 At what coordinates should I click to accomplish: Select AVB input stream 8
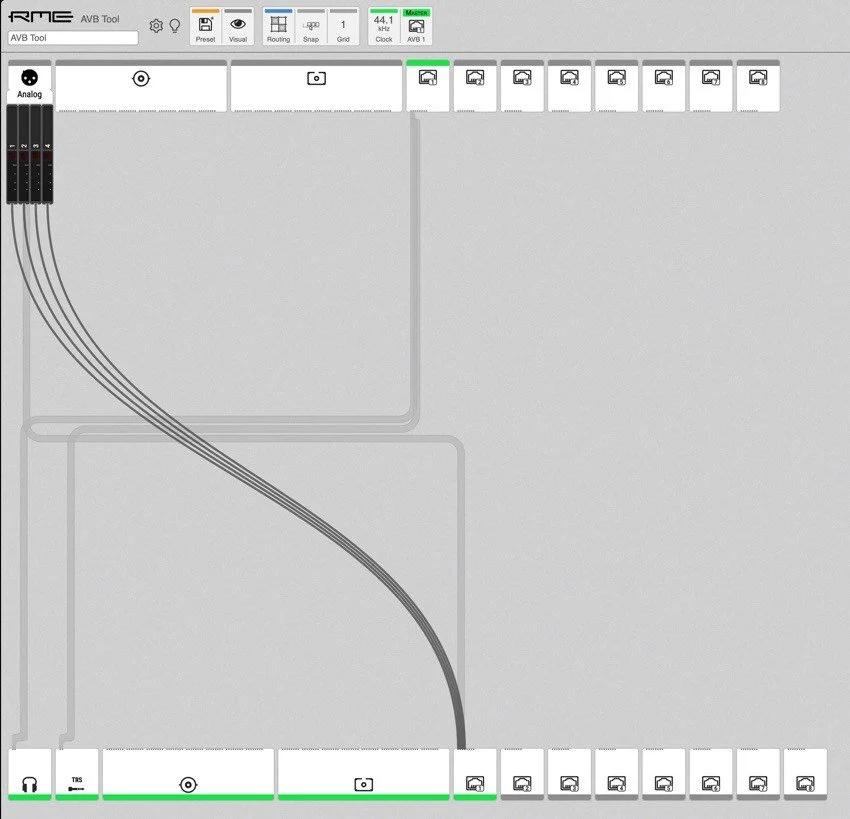click(758, 86)
